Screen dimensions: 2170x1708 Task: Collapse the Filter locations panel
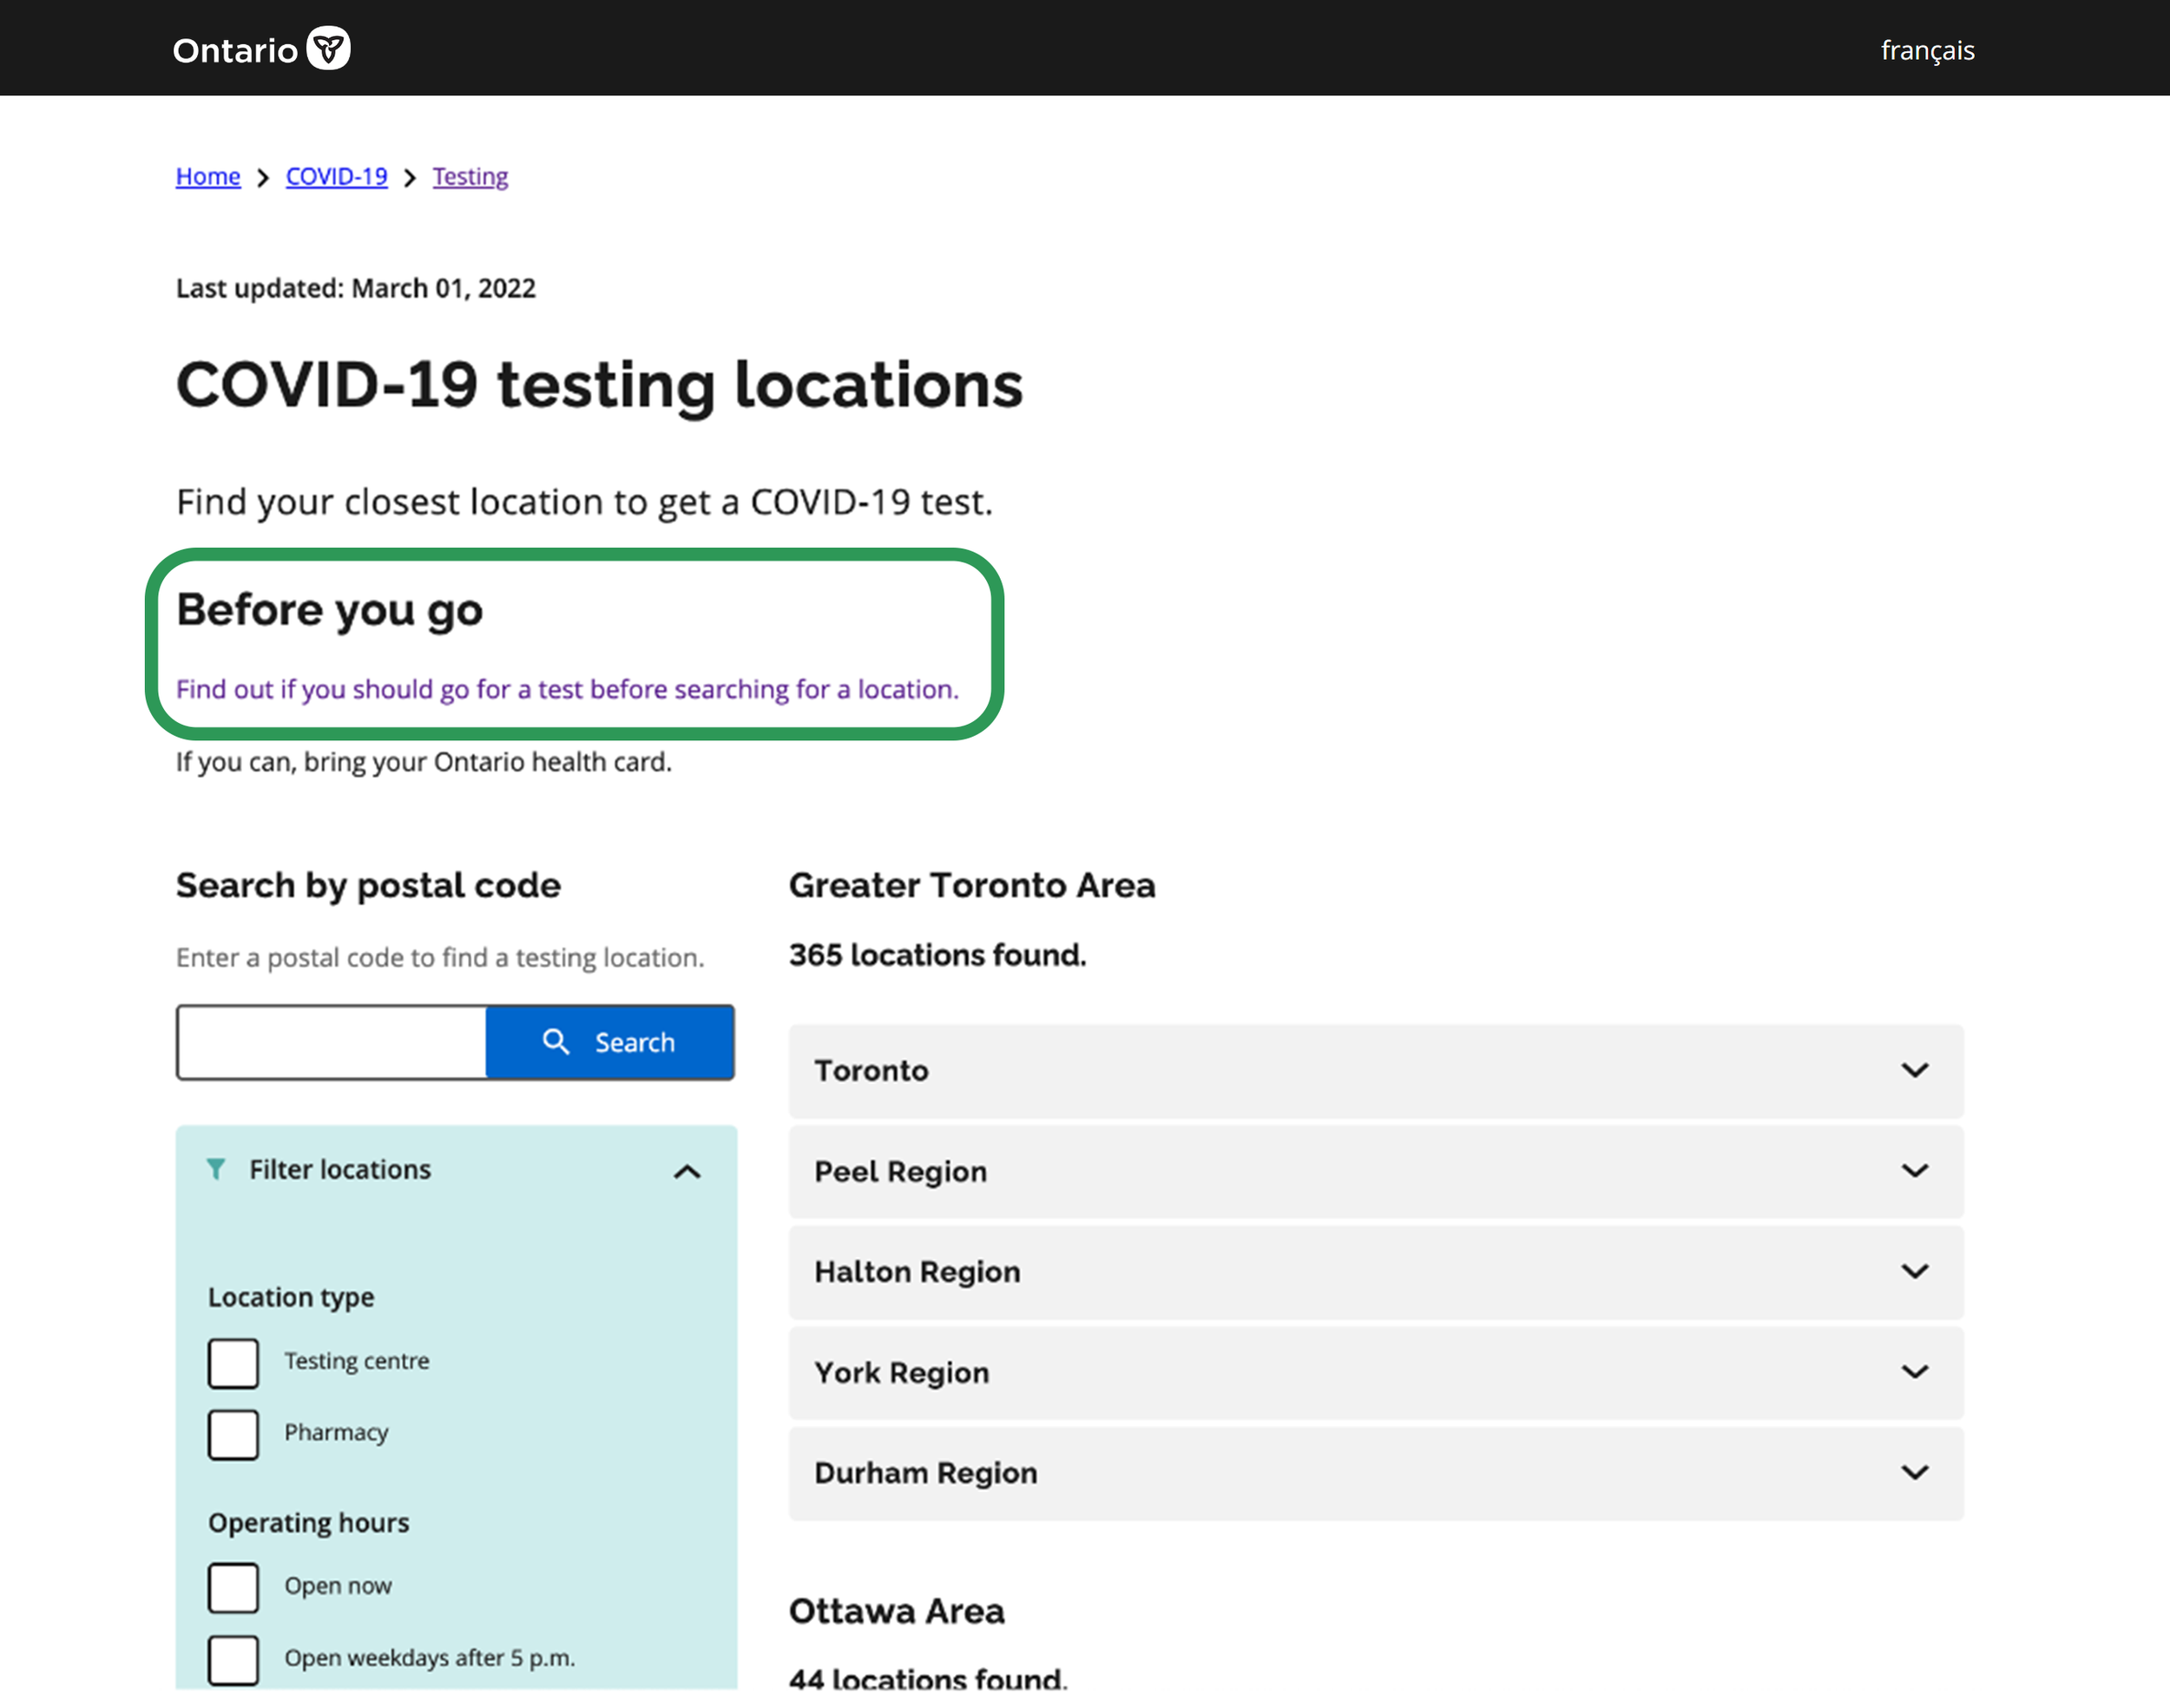coord(687,1171)
